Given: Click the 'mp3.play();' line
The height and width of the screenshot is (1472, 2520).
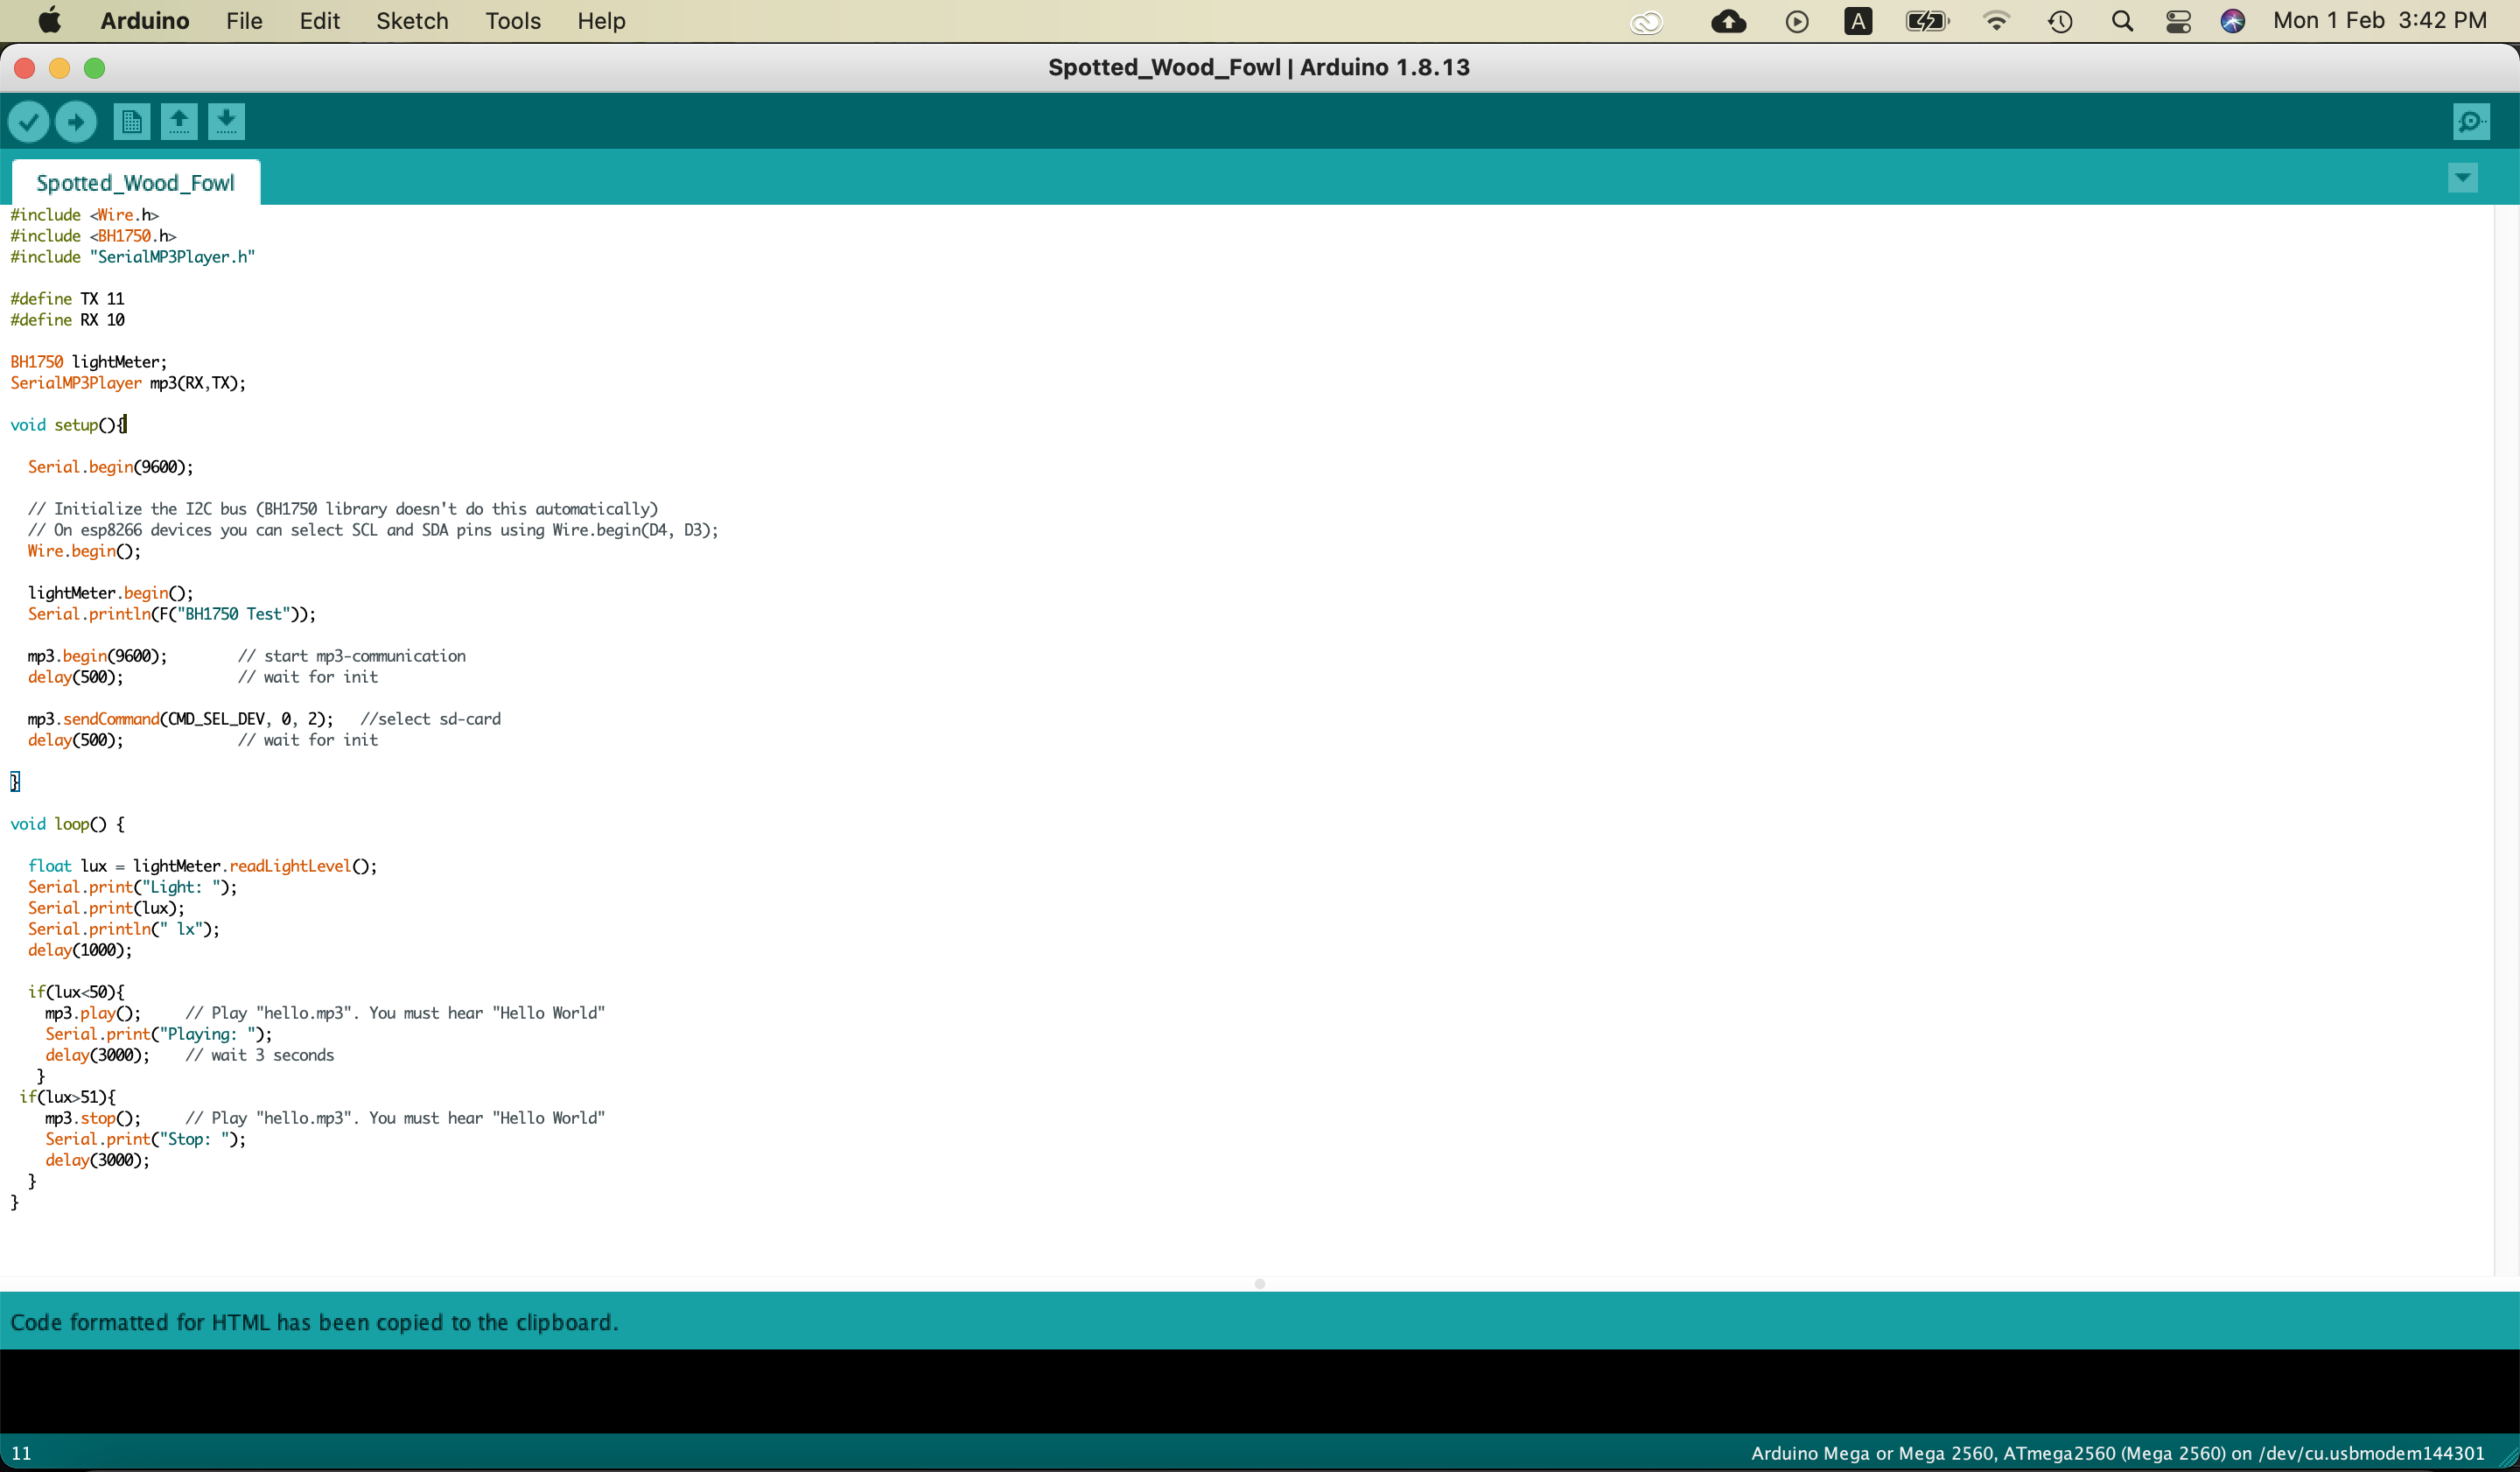Looking at the screenshot, I should tap(93, 1013).
